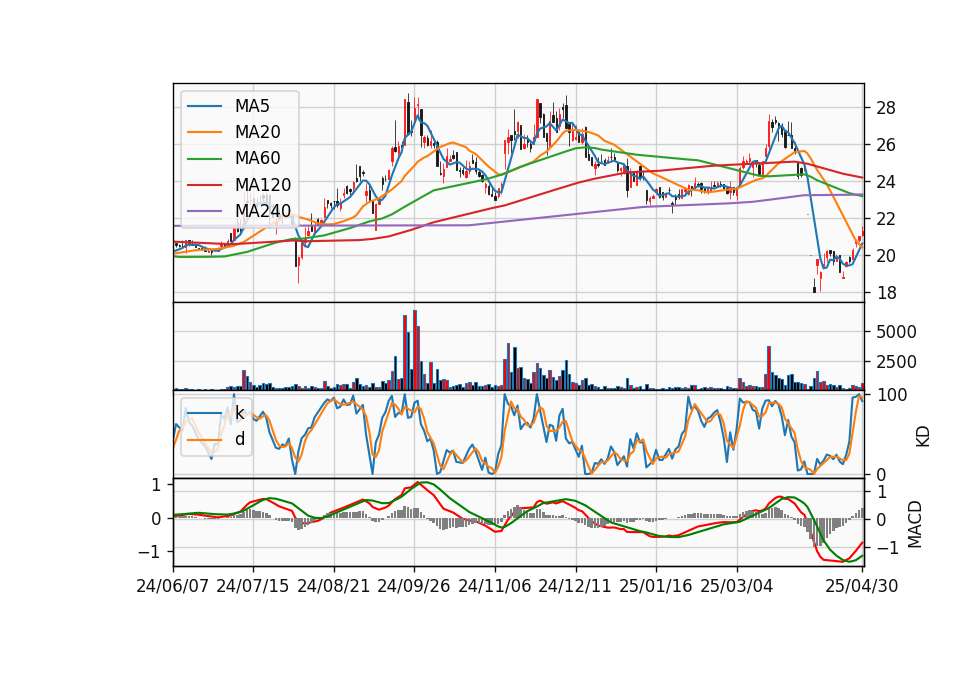Click the d legend label in KD panel

(x=240, y=439)
